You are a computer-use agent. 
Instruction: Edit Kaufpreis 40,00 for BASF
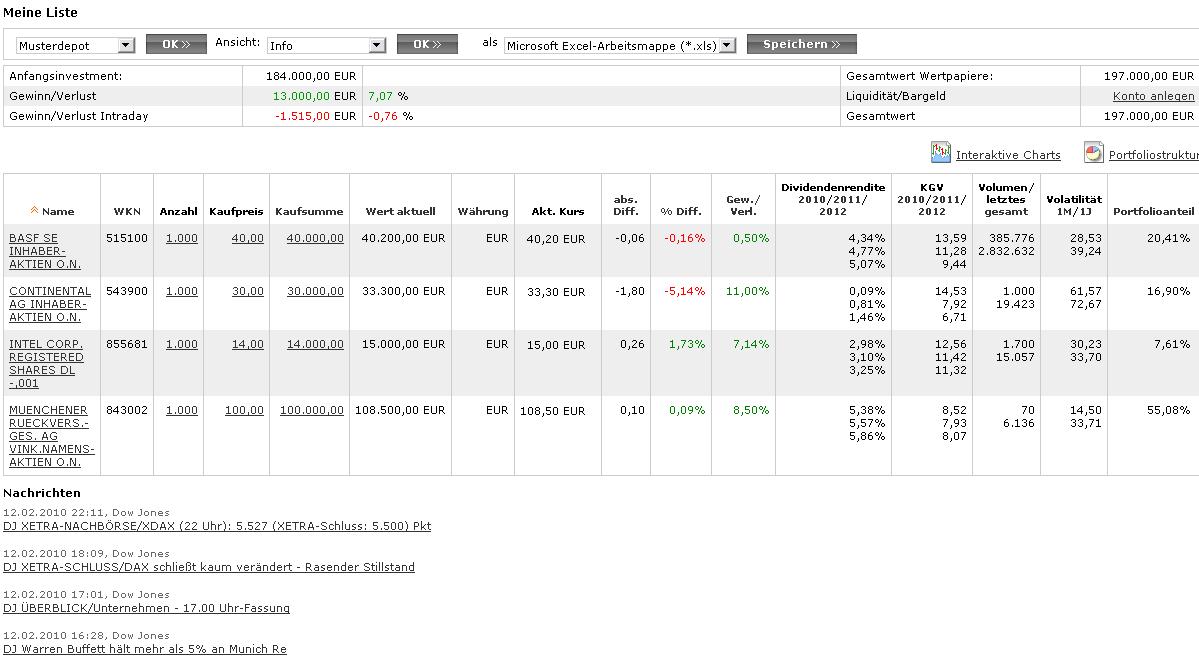248,238
